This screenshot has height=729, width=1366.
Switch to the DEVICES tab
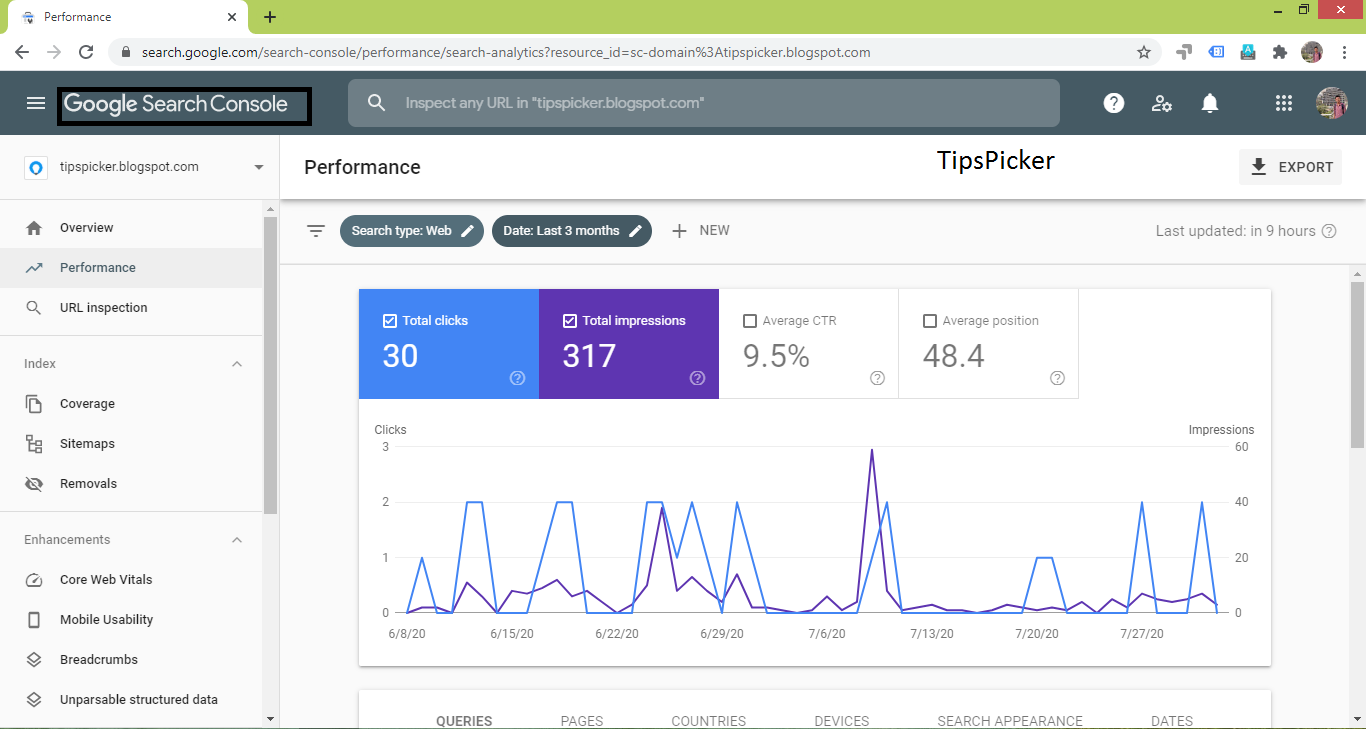coord(842,720)
